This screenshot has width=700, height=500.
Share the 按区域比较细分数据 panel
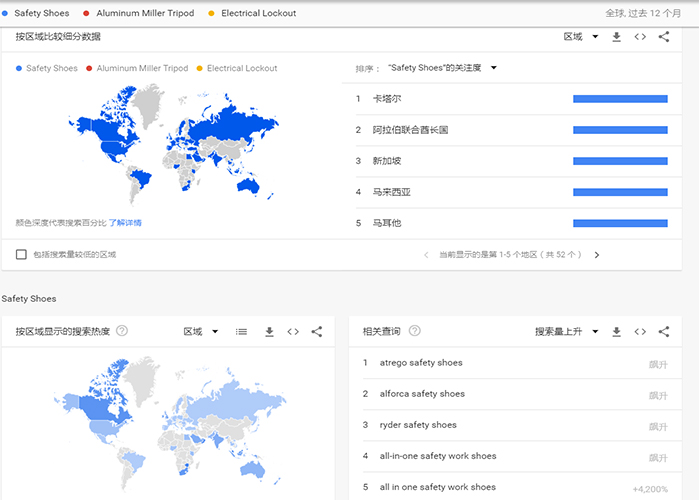pyautogui.click(x=663, y=37)
